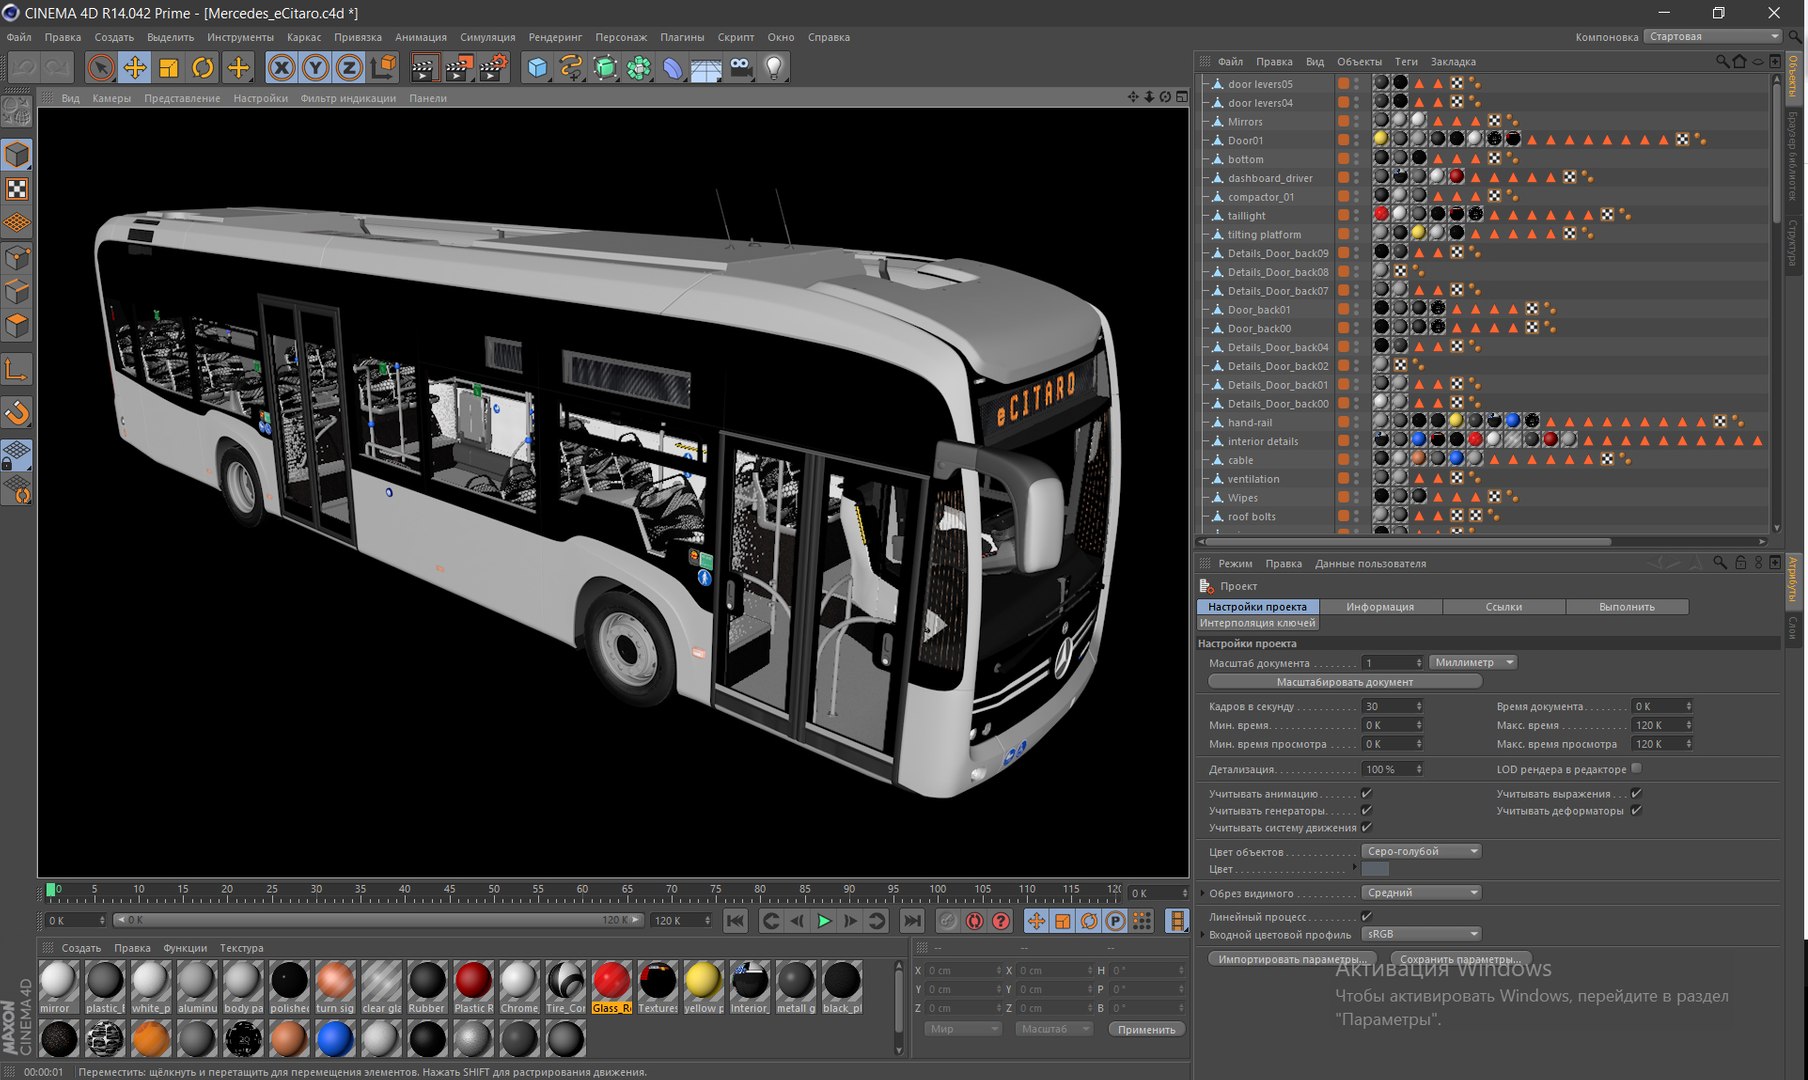1808x1080 pixels.
Task: Add a floor environment object
Action: [706, 68]
